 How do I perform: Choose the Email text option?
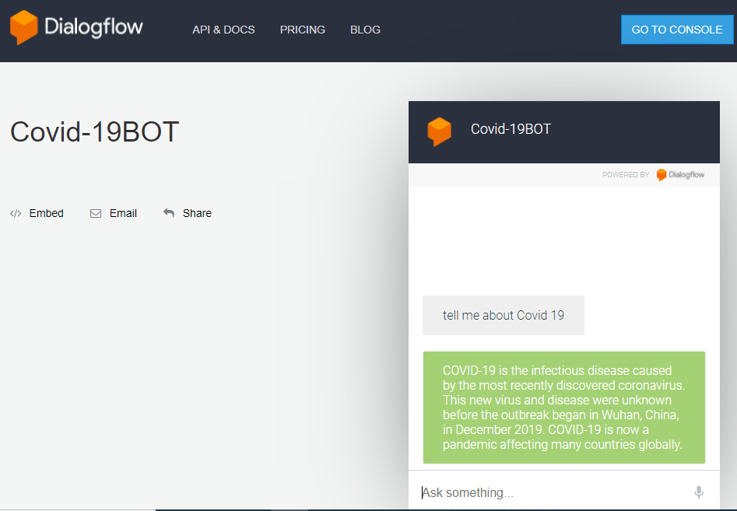click(x=123, y=213)
